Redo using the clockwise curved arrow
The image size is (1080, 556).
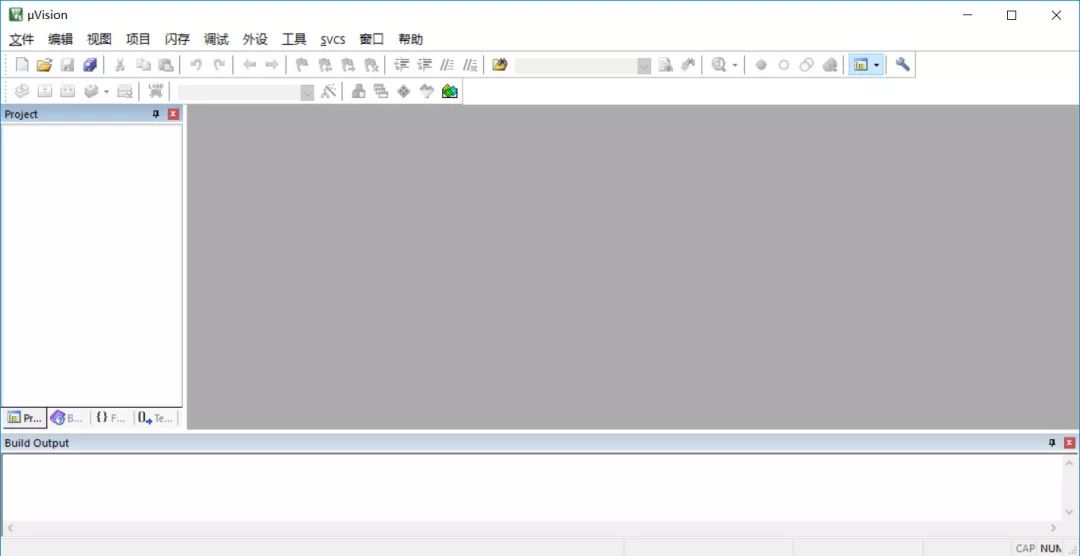point(219,65)
